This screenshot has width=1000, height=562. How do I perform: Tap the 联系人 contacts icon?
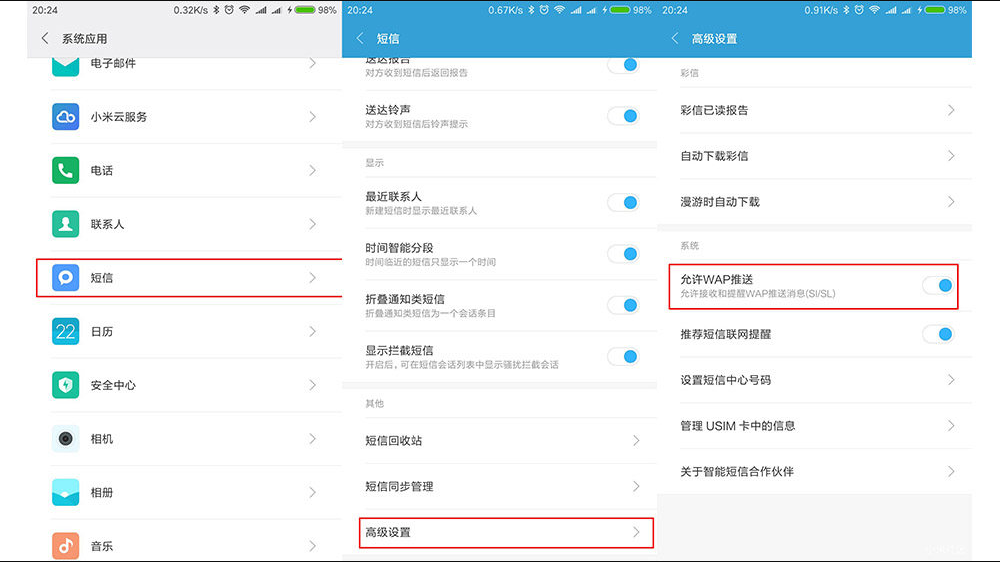point(65,224)
